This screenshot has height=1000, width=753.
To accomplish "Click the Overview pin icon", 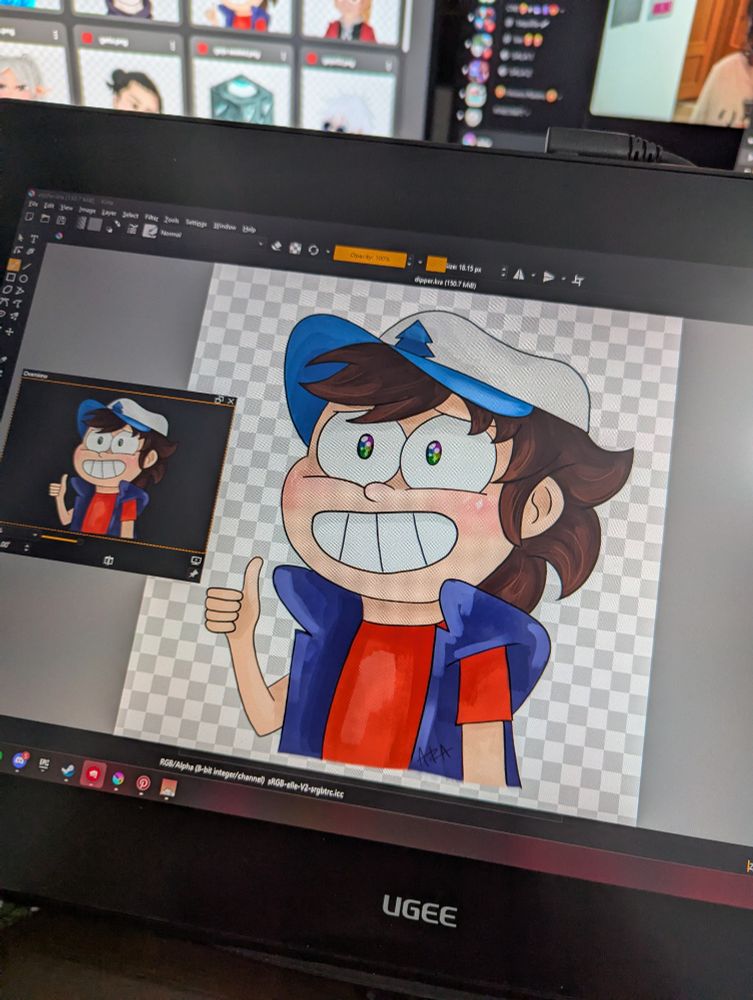I will coord(194,573).
